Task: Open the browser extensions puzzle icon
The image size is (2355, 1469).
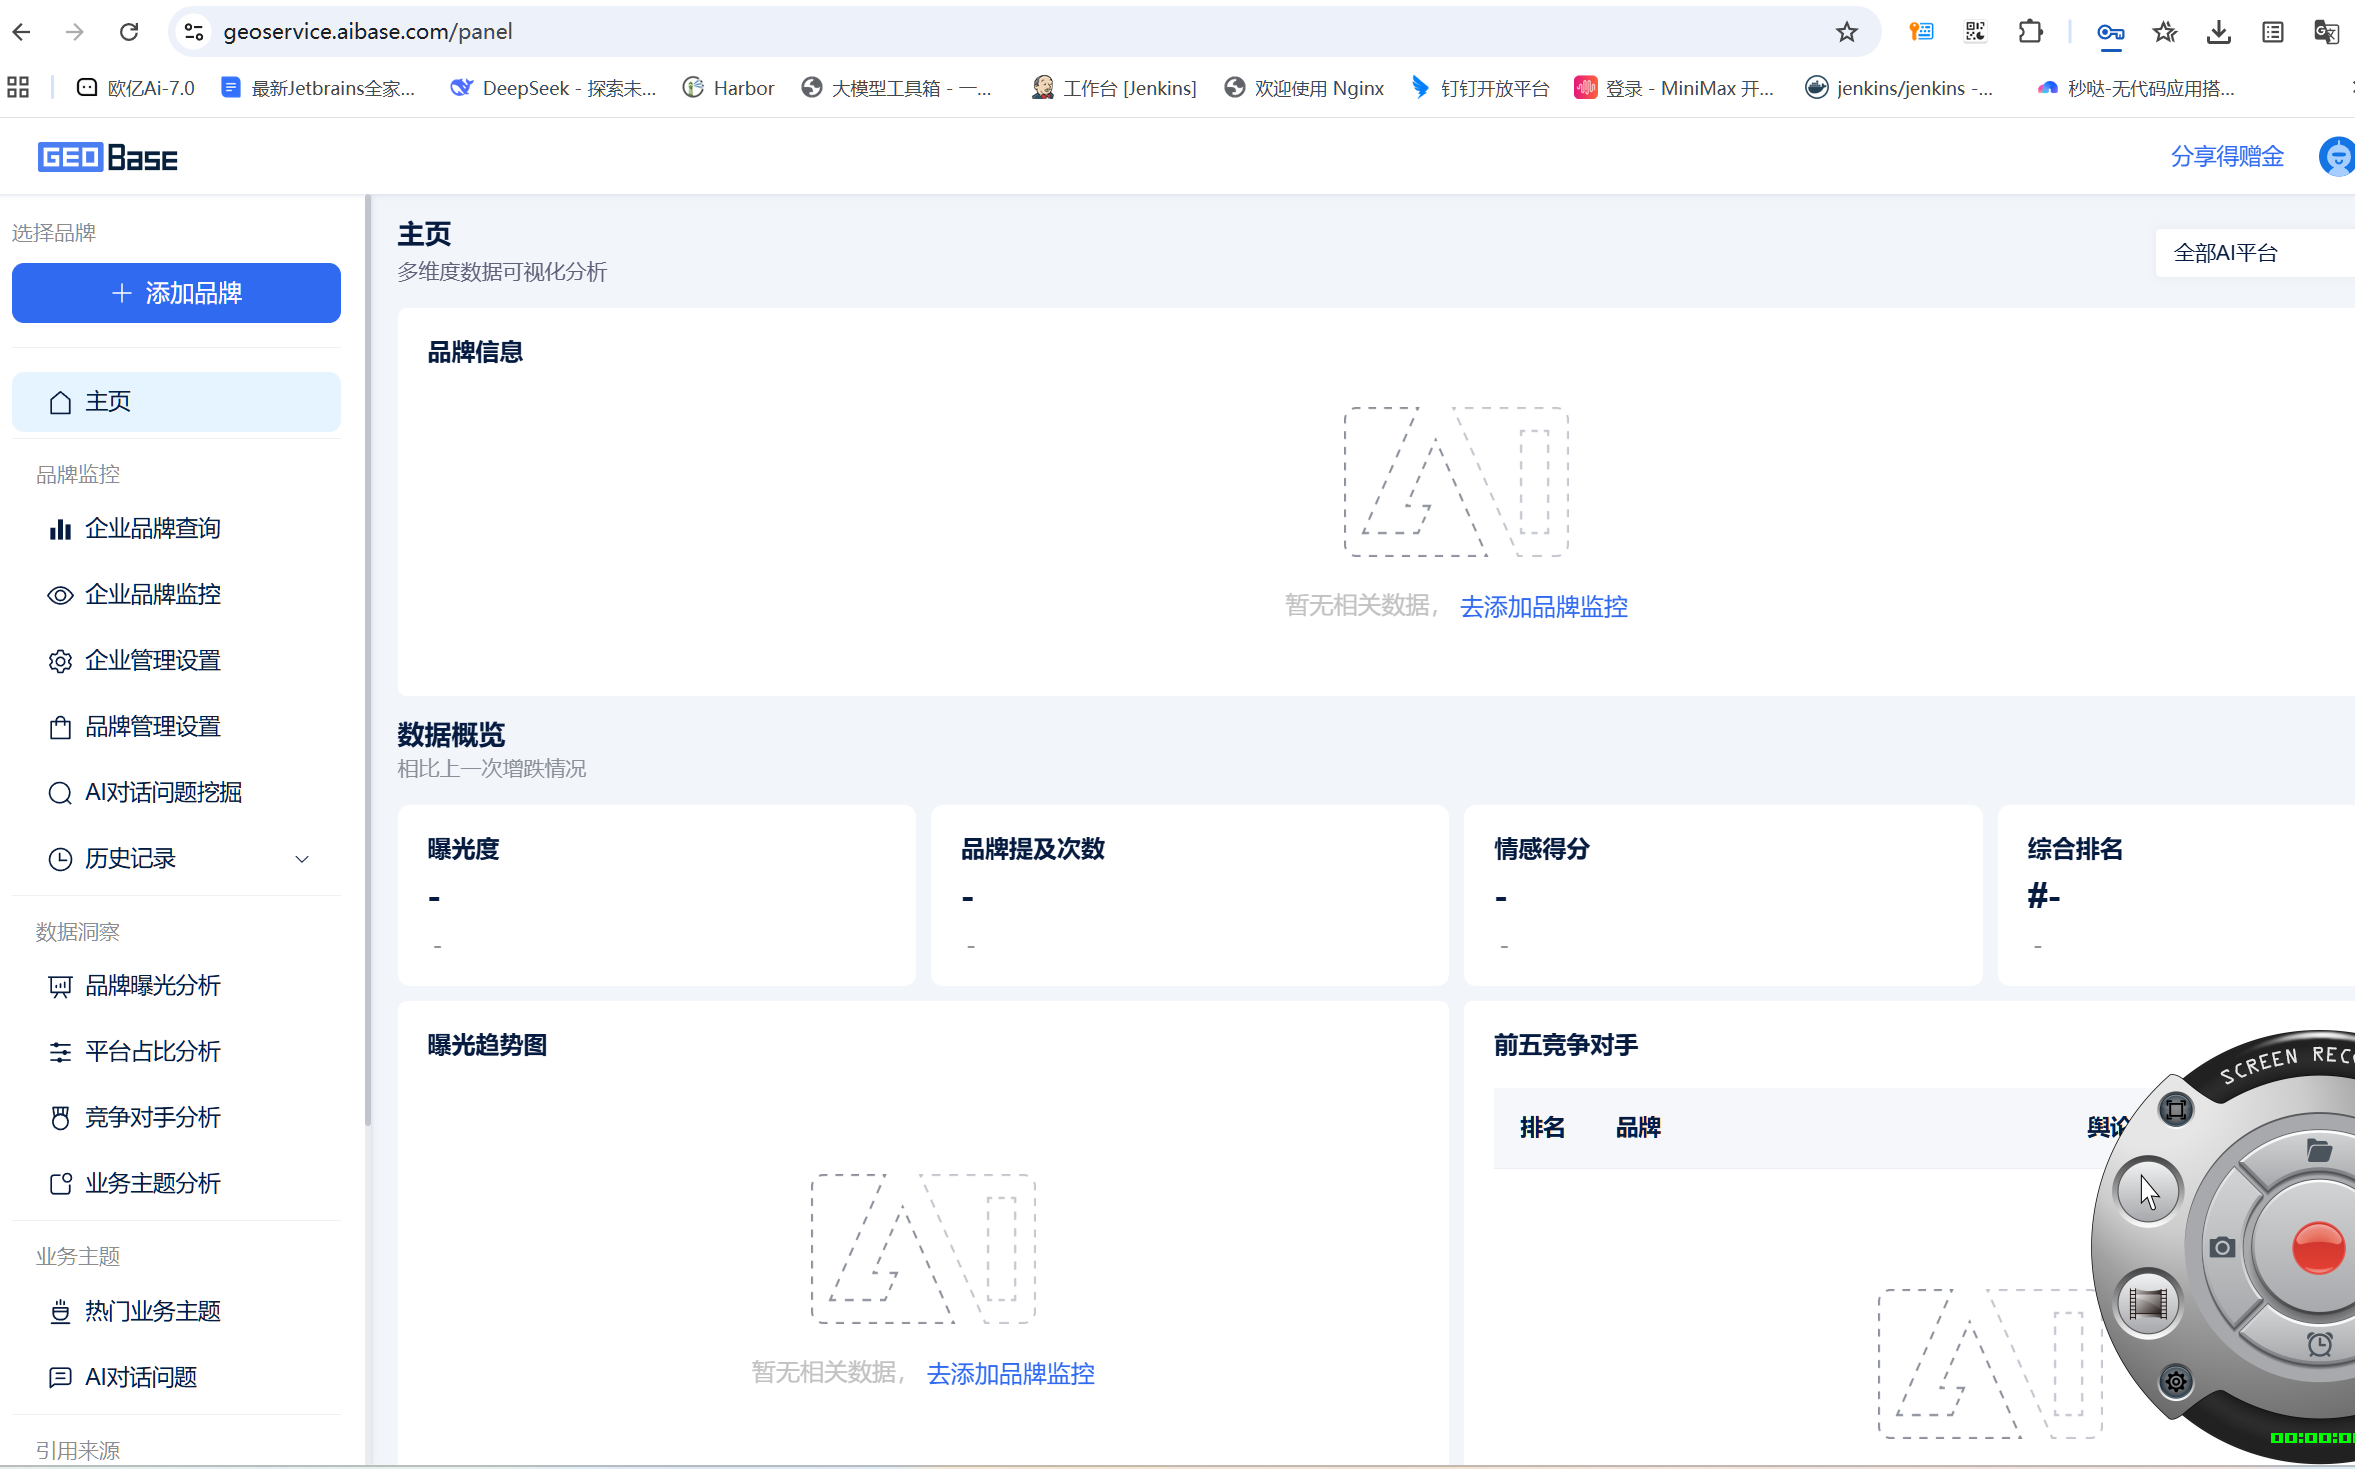Action: [2030, 32]
